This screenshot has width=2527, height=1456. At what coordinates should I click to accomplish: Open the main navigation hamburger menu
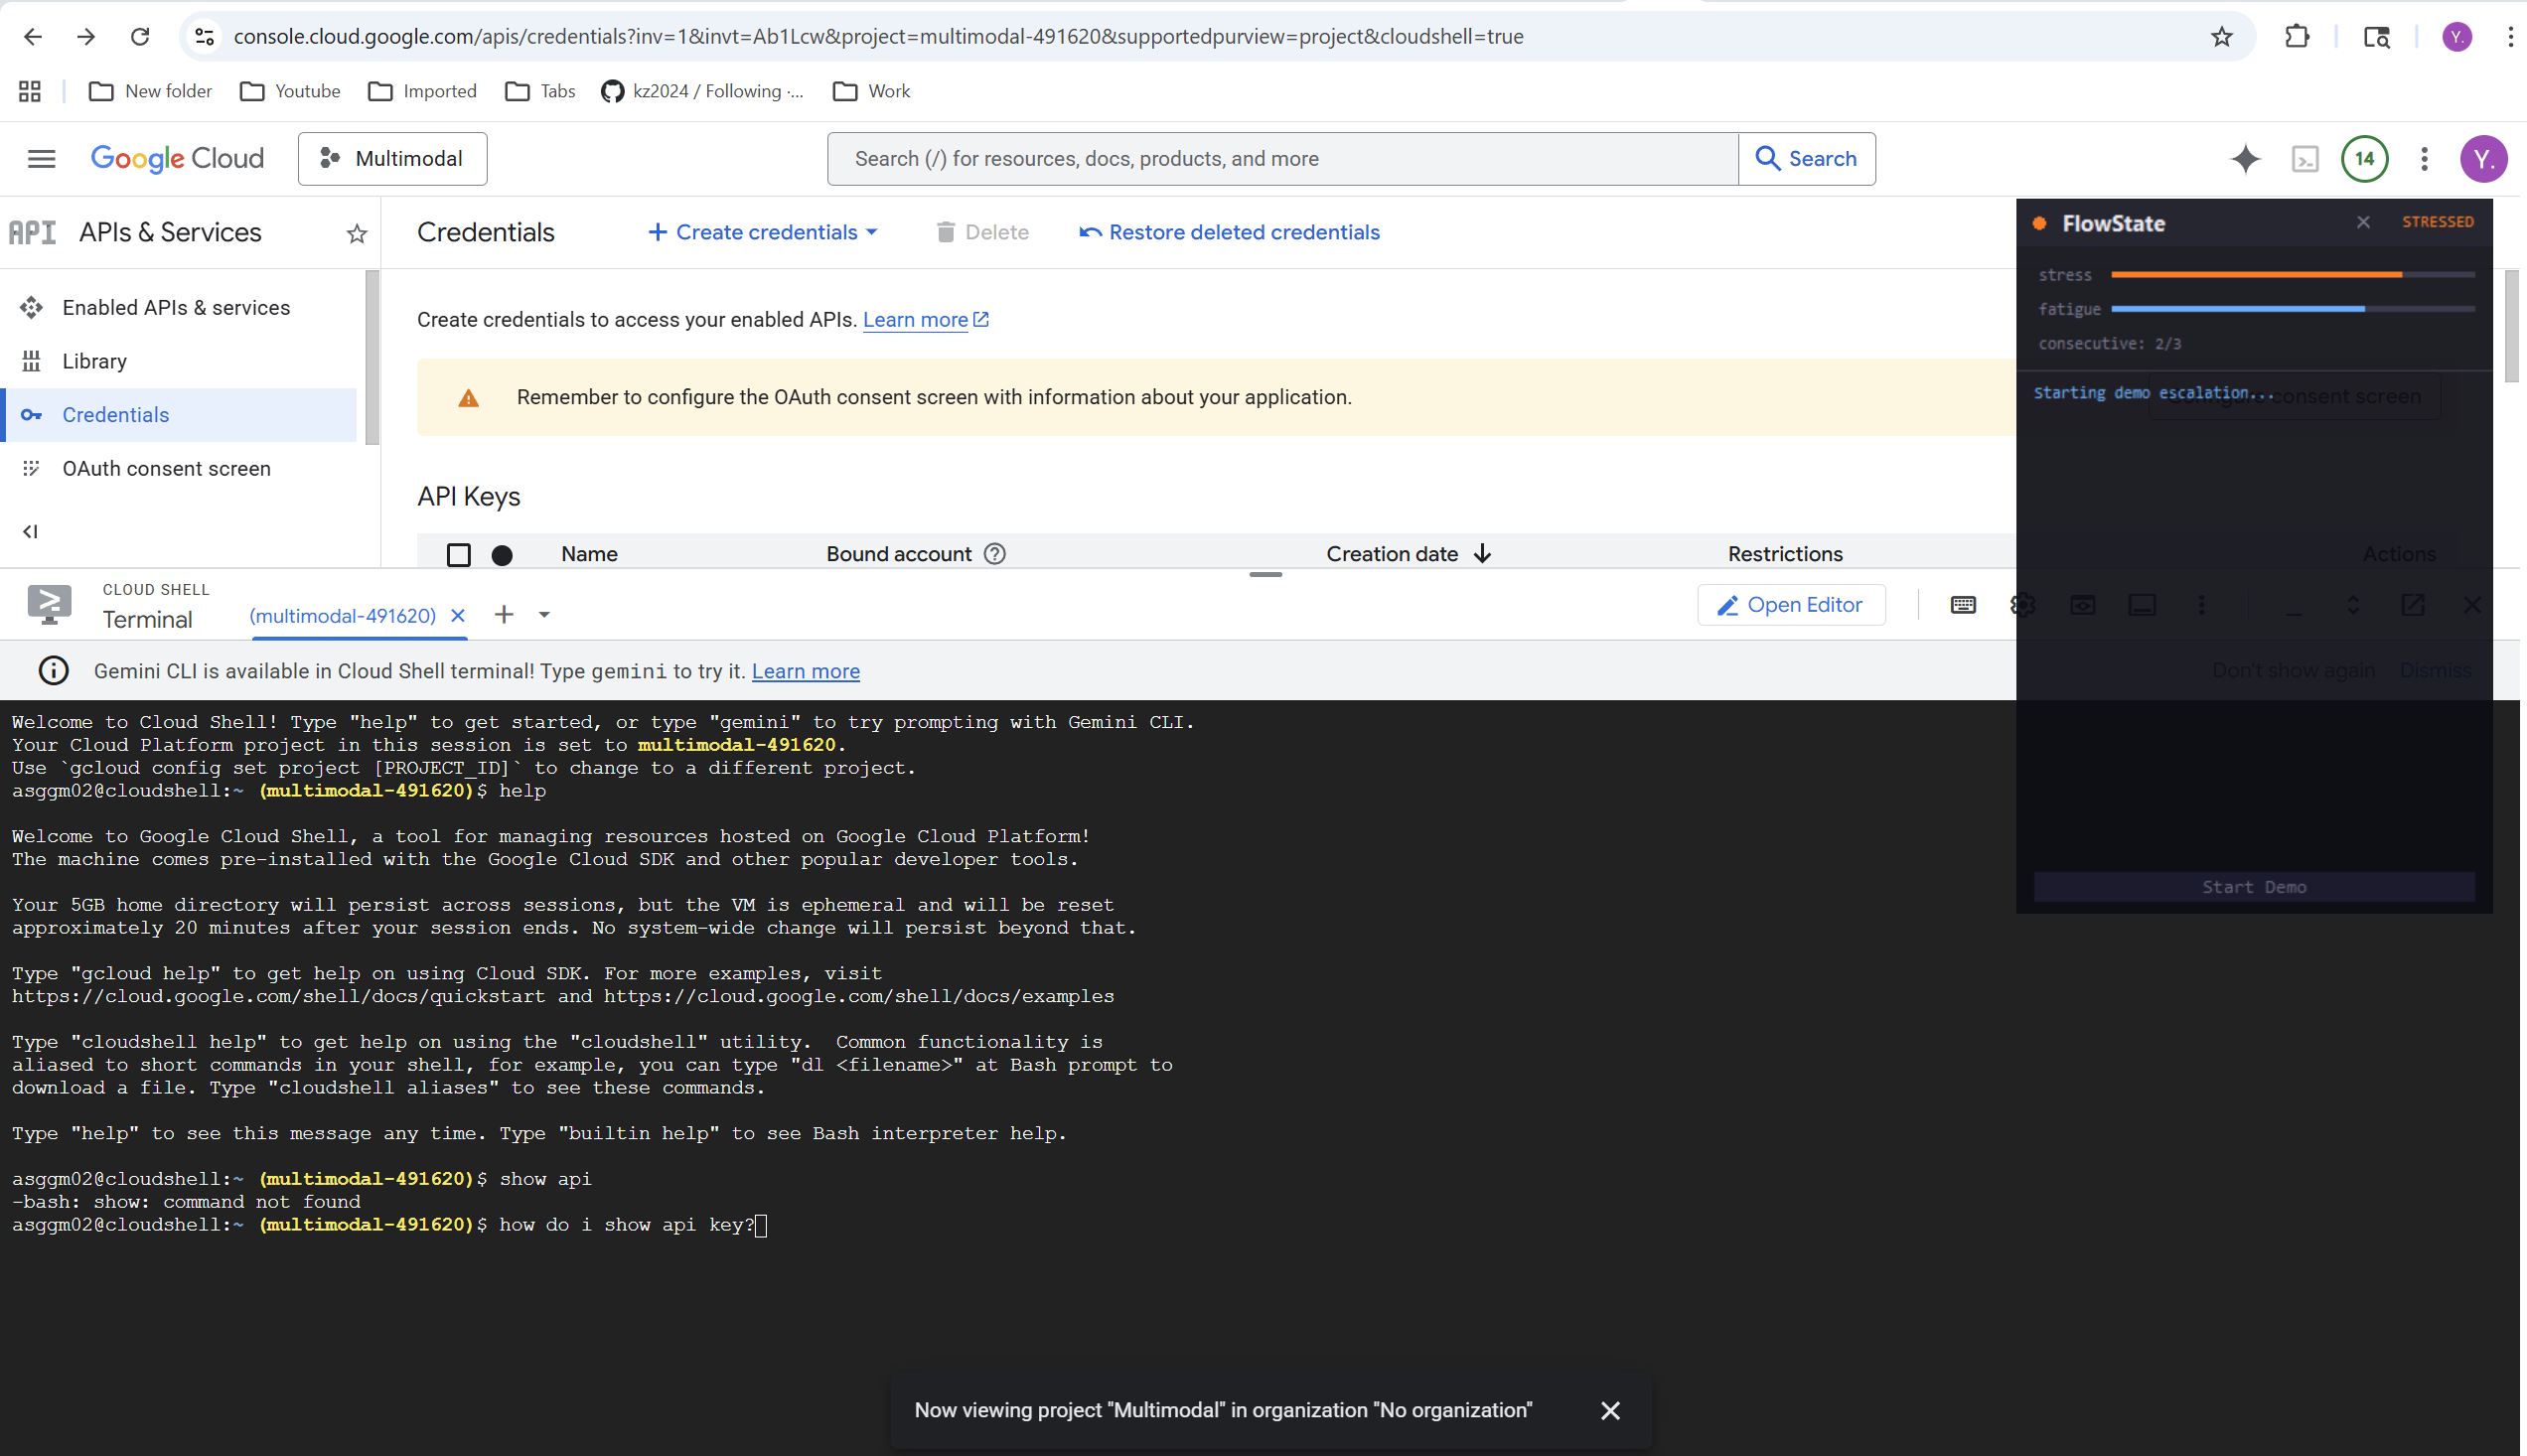[41, 159]
